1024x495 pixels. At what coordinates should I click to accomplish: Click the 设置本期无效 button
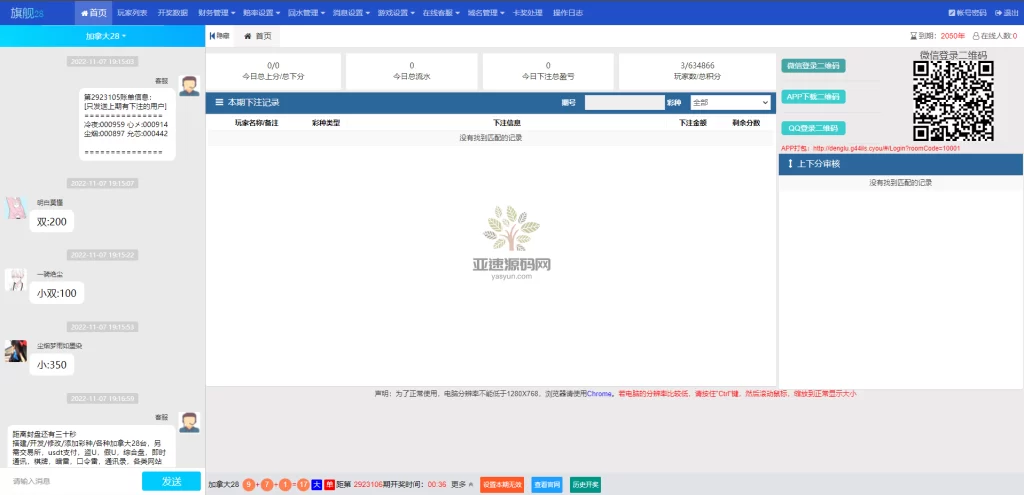502,485
